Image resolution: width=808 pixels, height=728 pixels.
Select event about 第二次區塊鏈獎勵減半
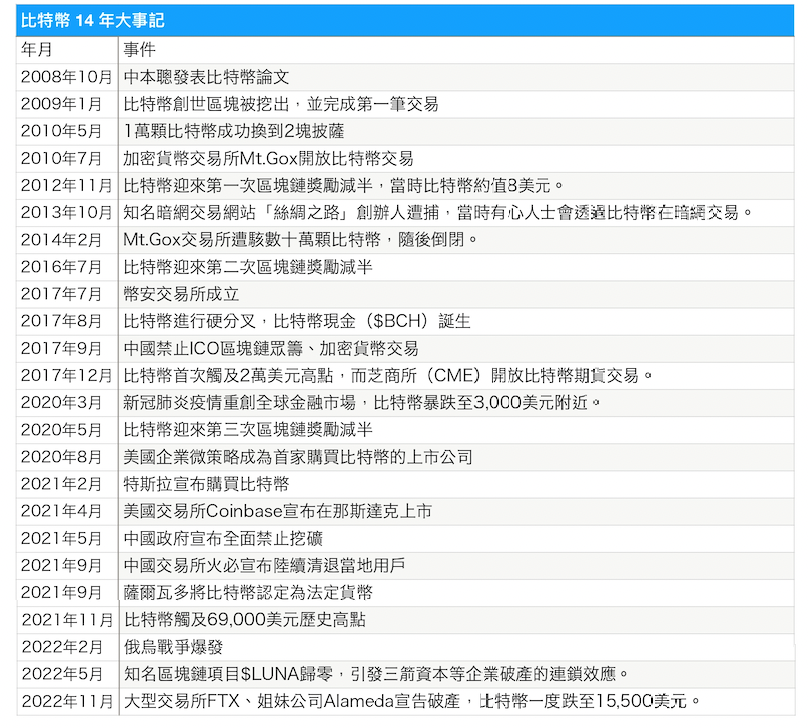(248, 267)
